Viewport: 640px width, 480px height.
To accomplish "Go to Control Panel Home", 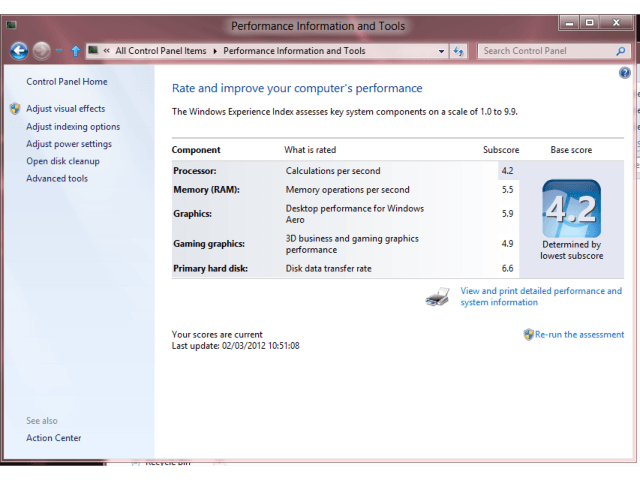I will click(x=67, y=82).
